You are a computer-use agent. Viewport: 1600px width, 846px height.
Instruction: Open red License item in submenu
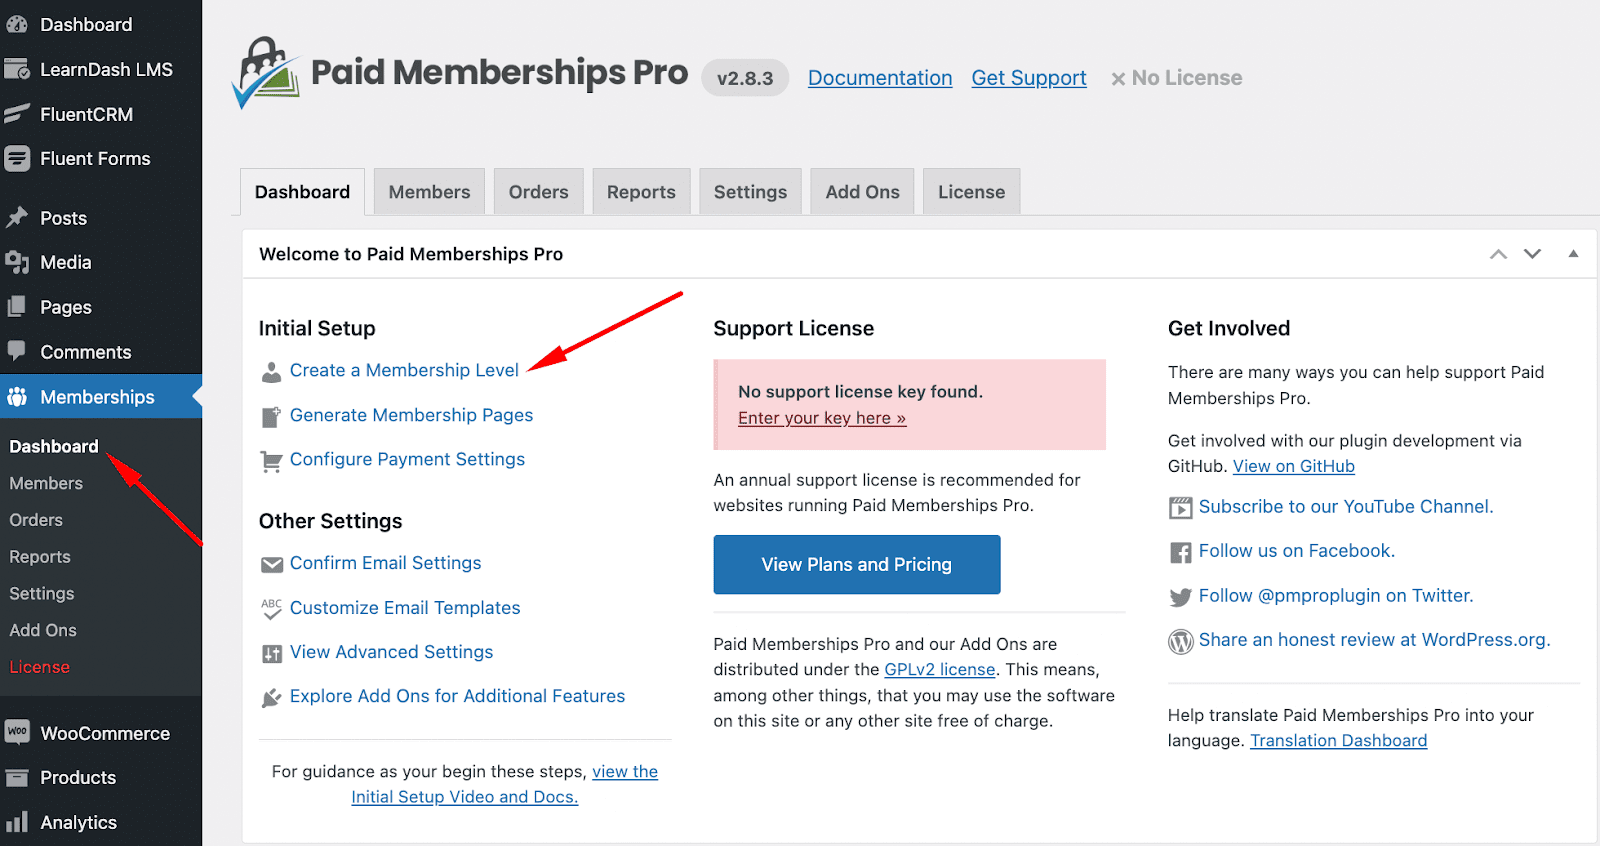click(x=40, y=667)
